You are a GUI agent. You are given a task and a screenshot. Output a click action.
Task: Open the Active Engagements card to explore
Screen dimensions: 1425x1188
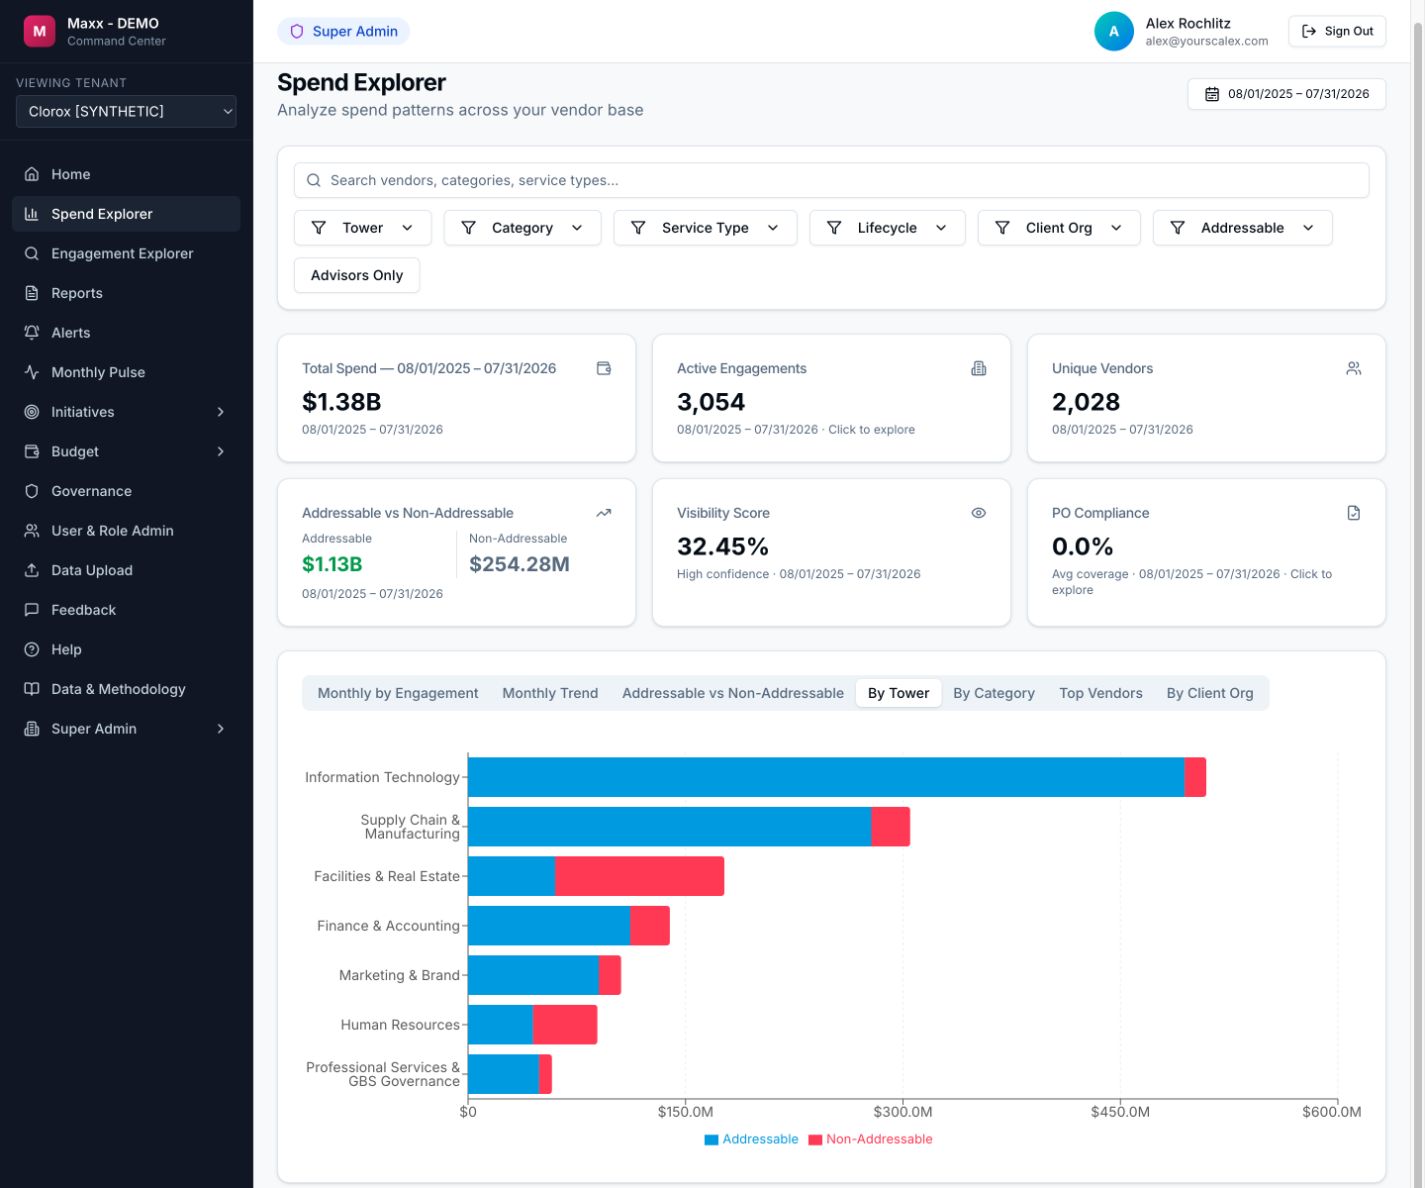[831, 398]
